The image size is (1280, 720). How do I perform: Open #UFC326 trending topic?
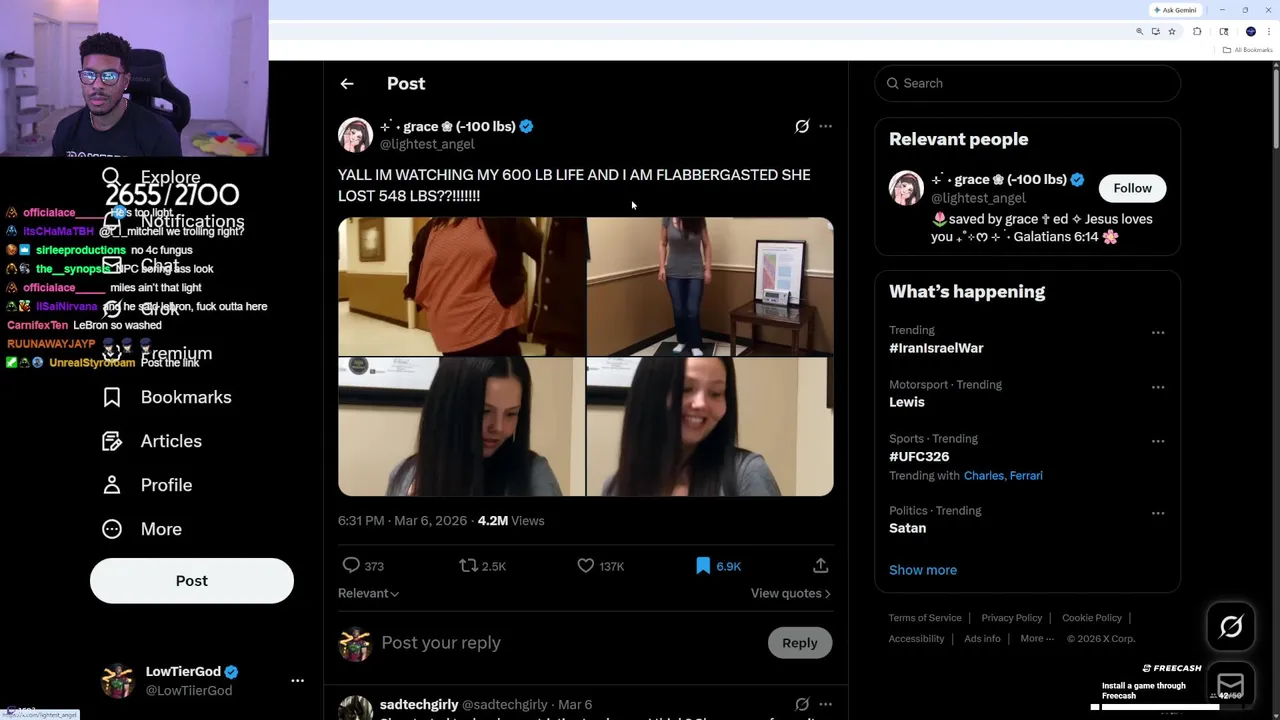[x=919, y=456]
